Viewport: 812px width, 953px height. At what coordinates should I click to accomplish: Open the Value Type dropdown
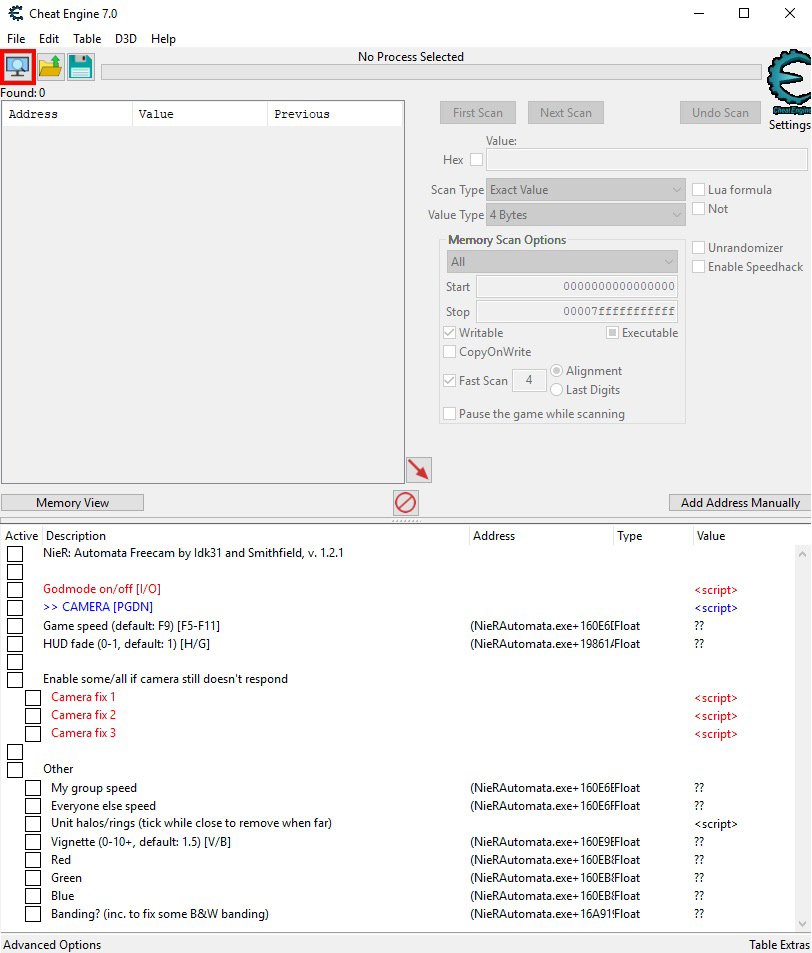585,215
